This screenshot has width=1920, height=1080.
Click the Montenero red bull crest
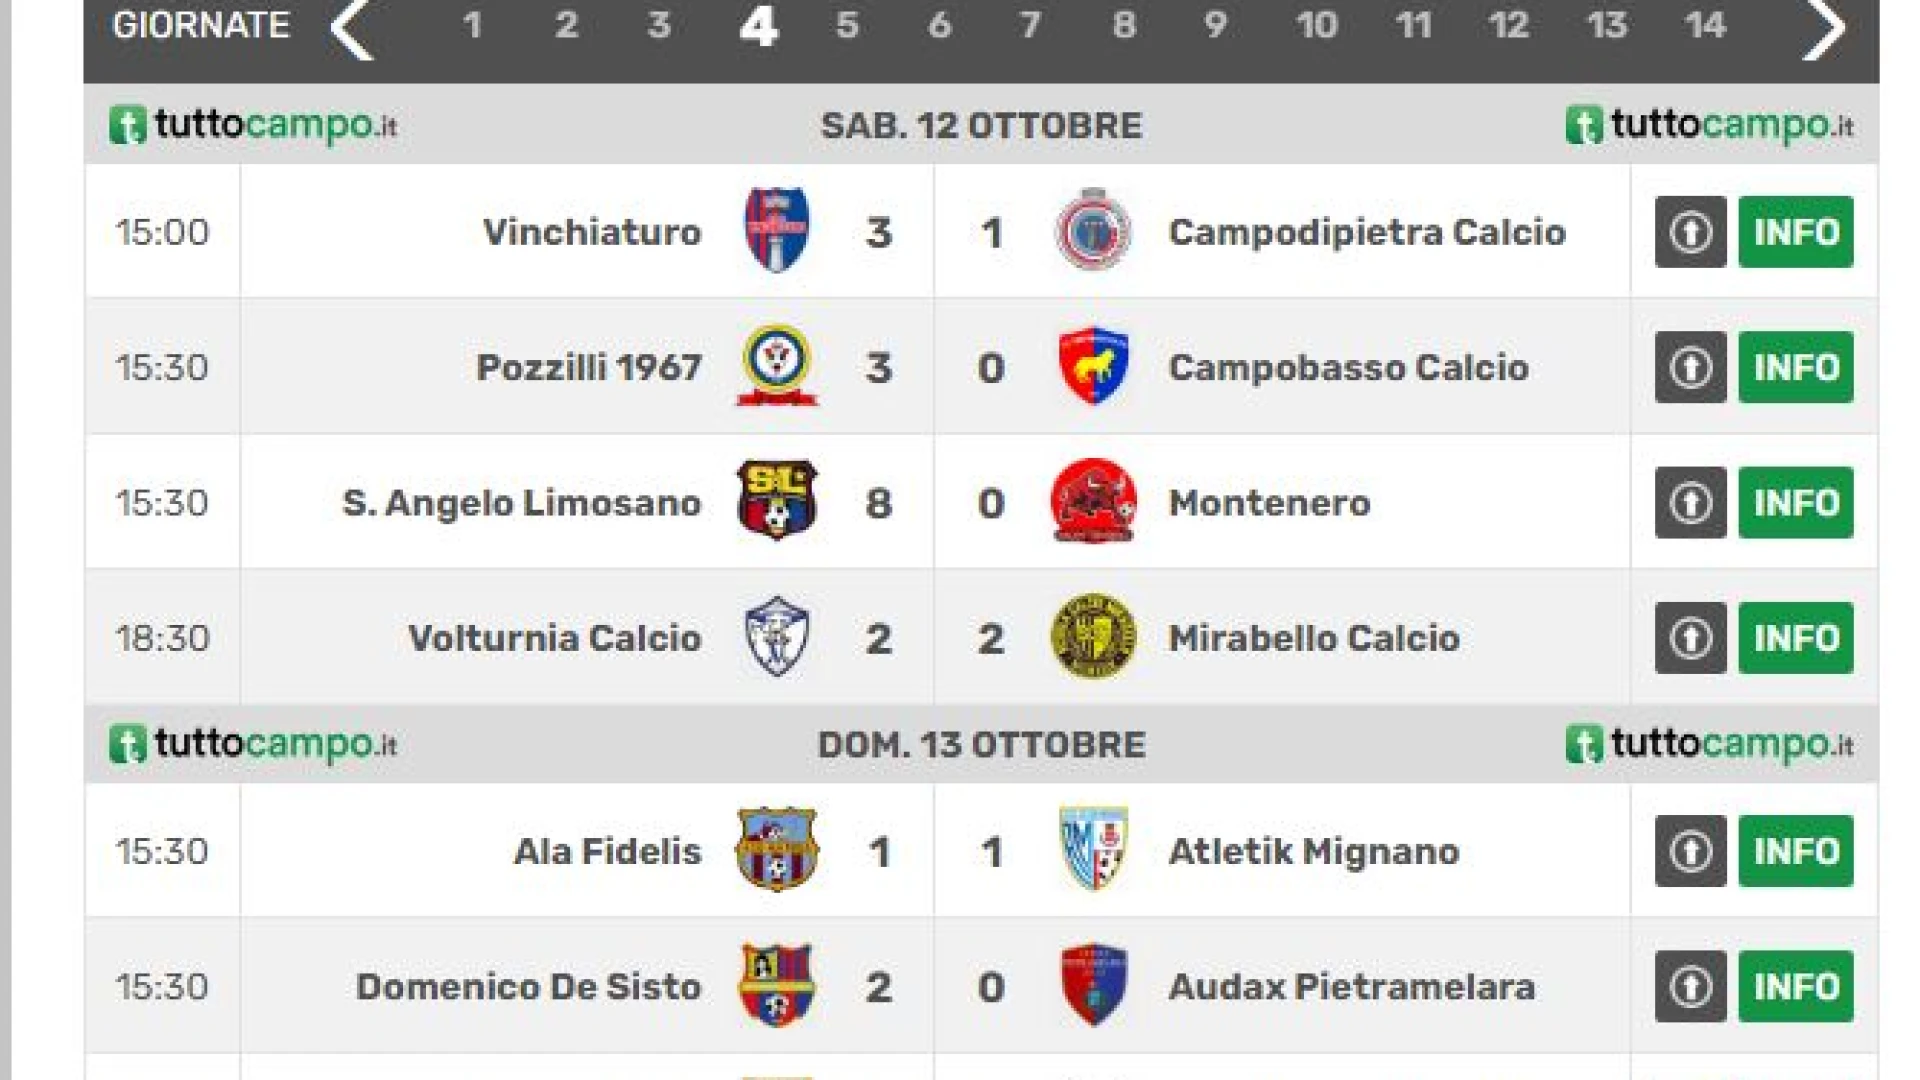pos(1093,501)
